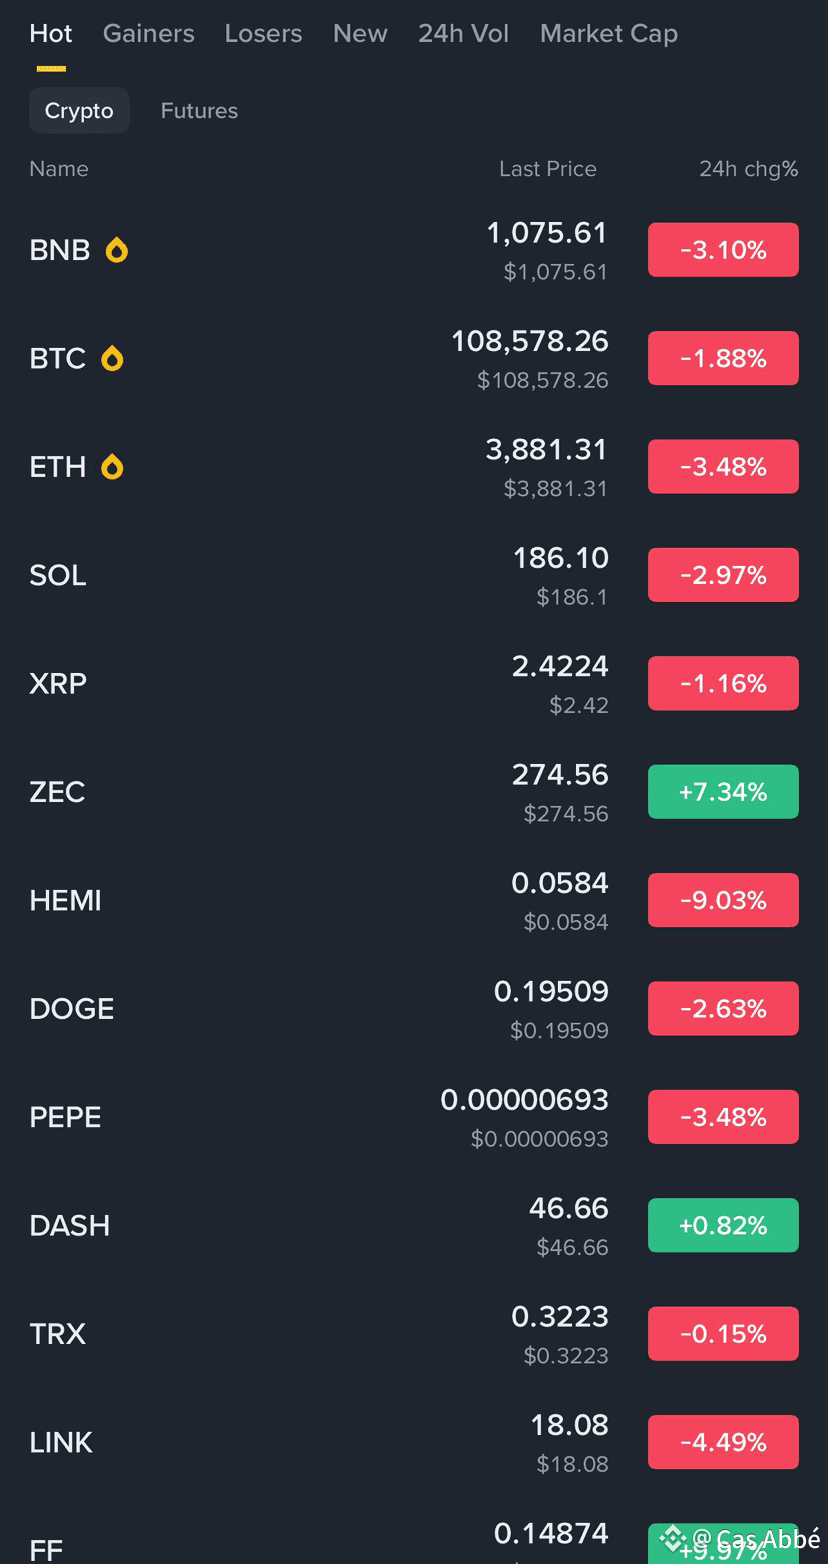The image size is (828, 1564).
Task: Tap the hot flame icon beside ETH
Action: [112, 467]
